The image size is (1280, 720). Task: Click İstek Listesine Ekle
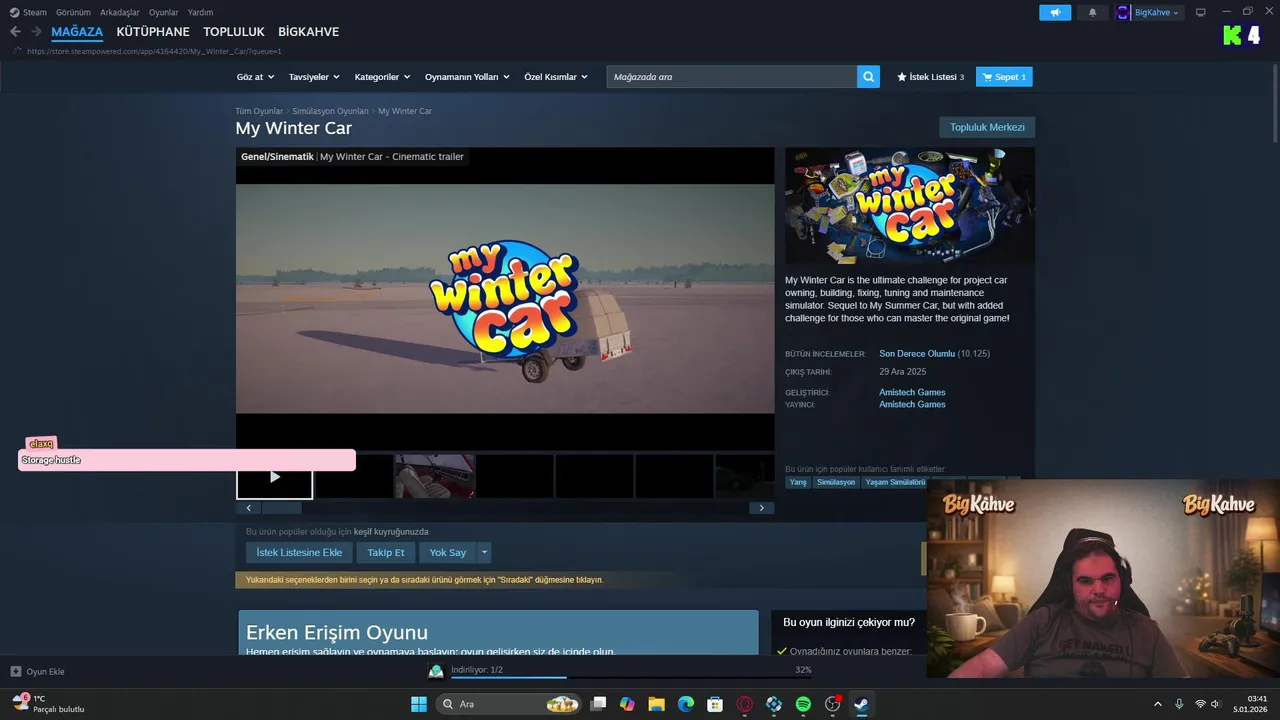coord(299,552)
